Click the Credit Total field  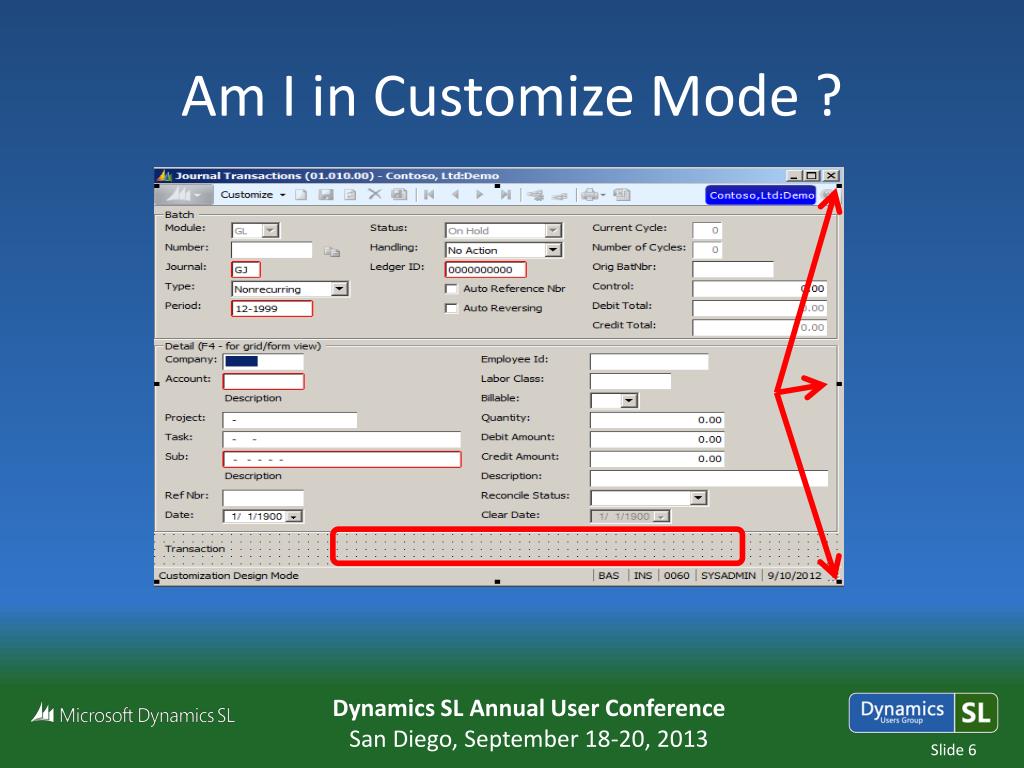[x=760, y=328]
